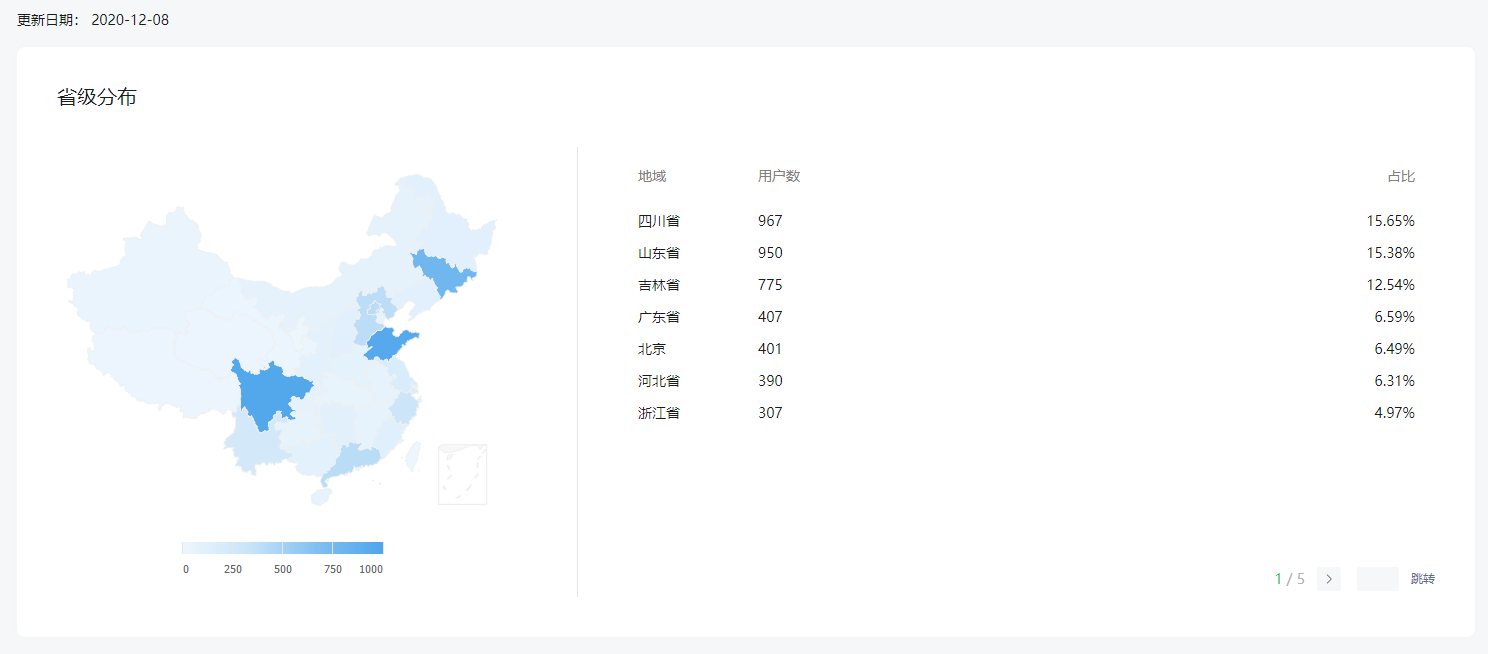
Task: Click the 广东省 row label
Action: (659, 317)
